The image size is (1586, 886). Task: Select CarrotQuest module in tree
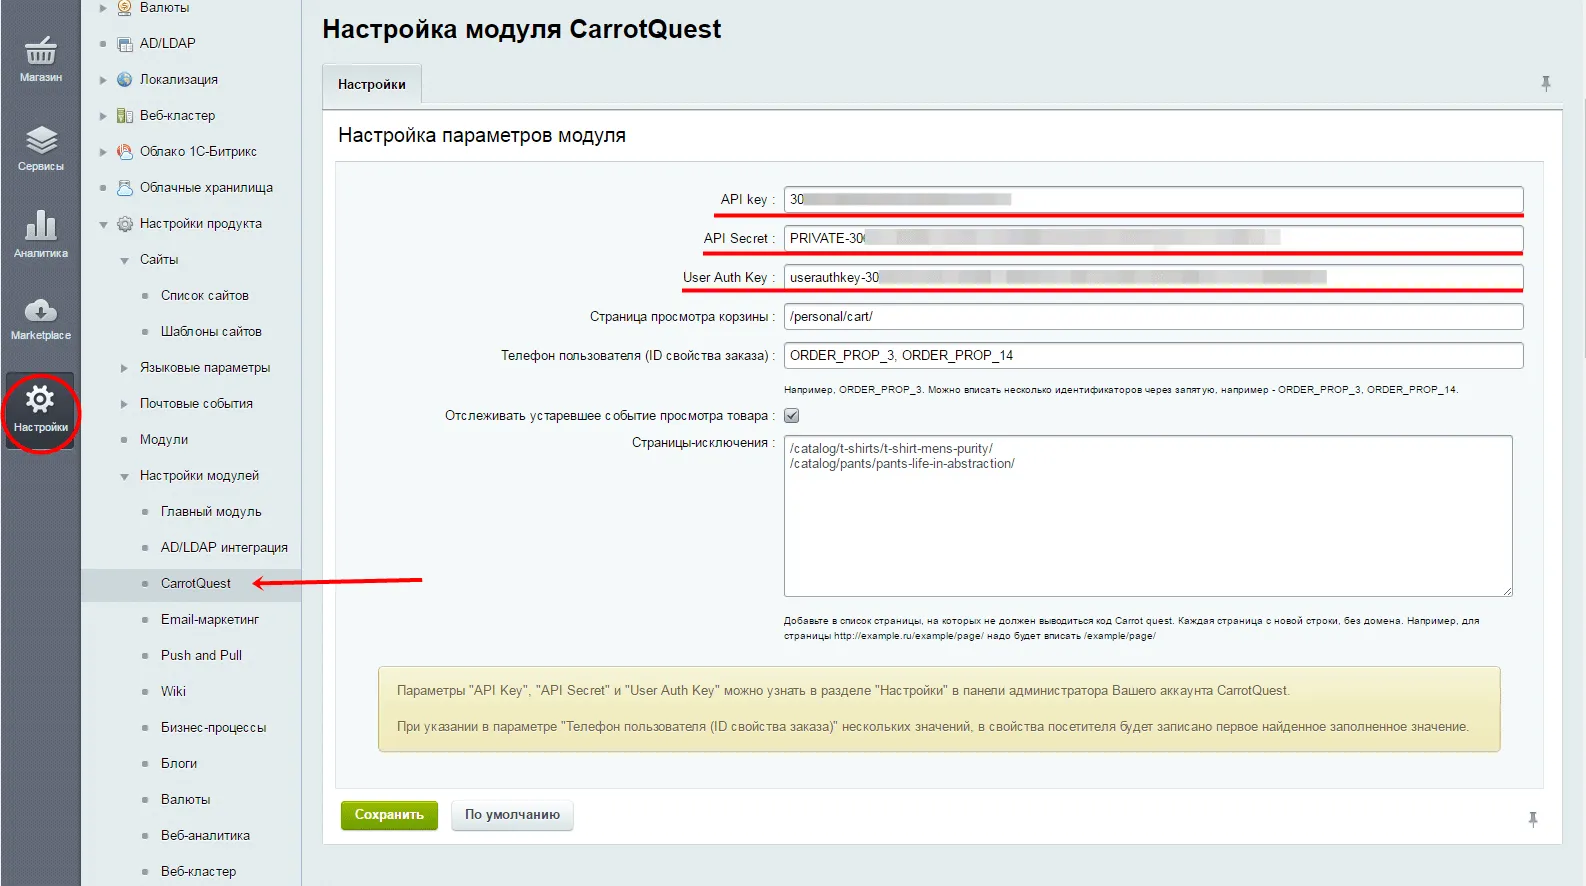point(196,583)
